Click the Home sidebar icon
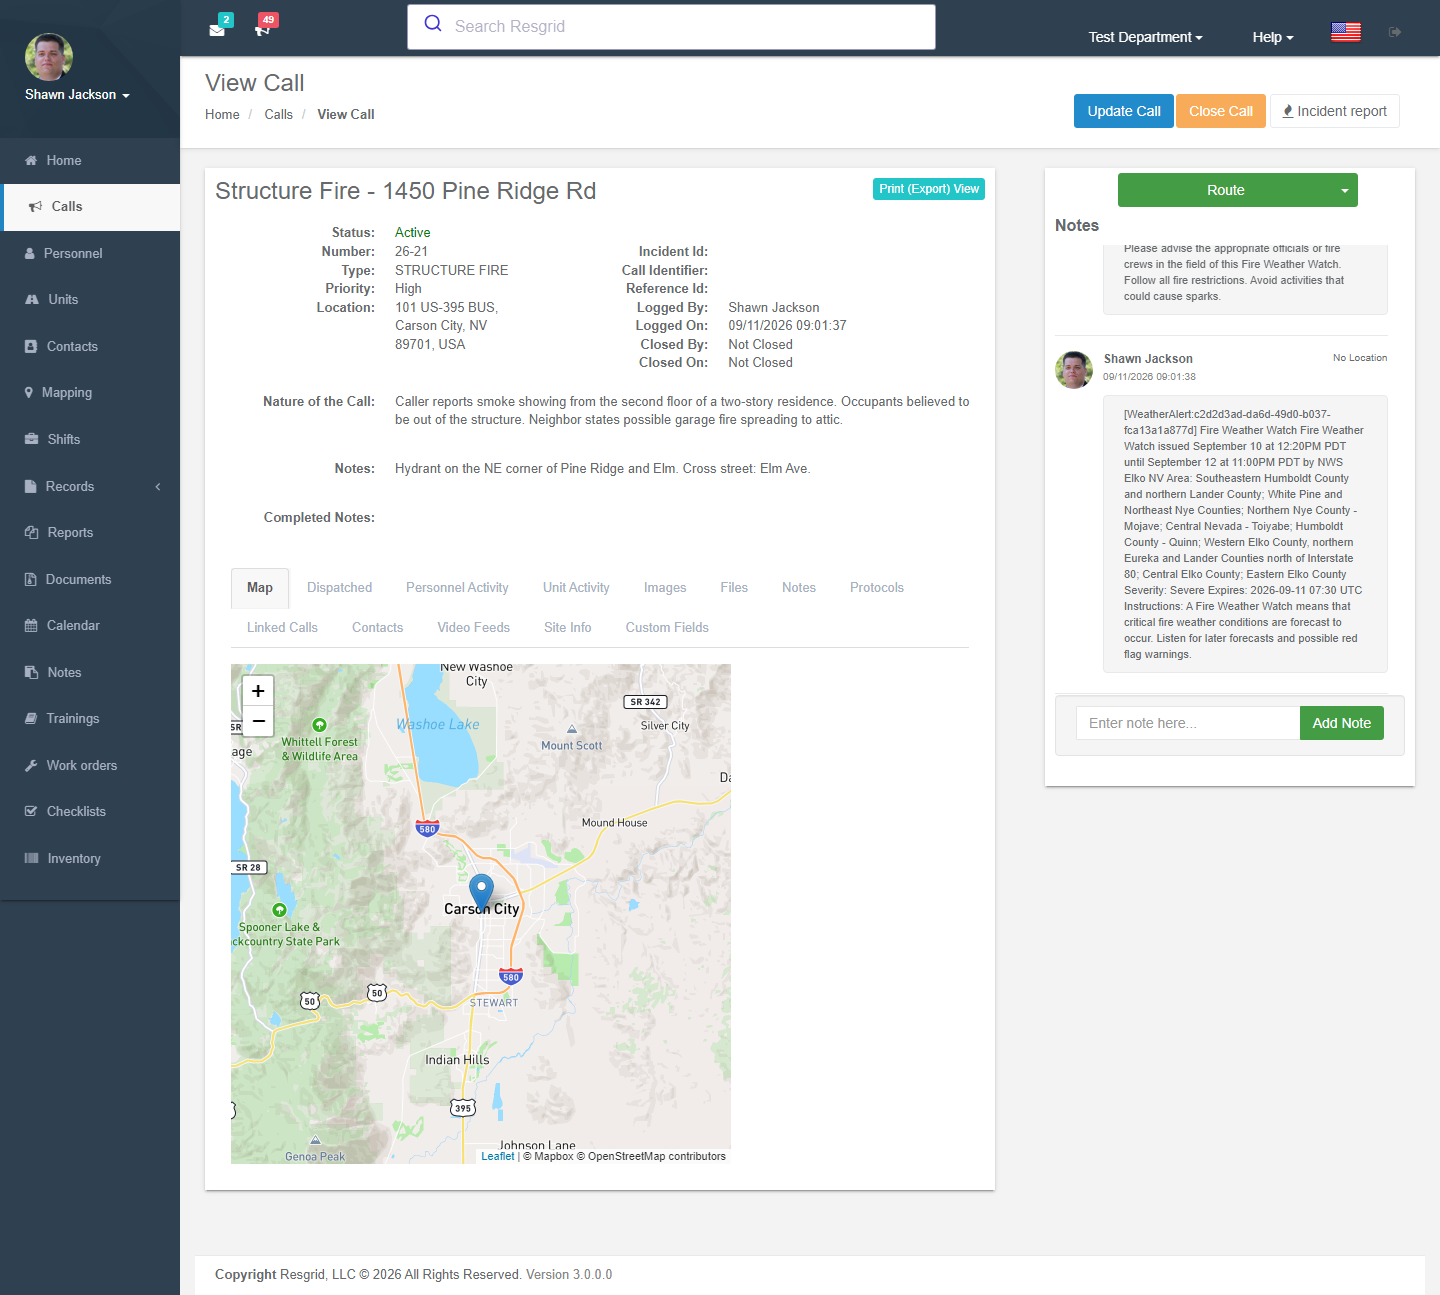Viewport: 1440px width, 1295px height. (x=31, y=160)
